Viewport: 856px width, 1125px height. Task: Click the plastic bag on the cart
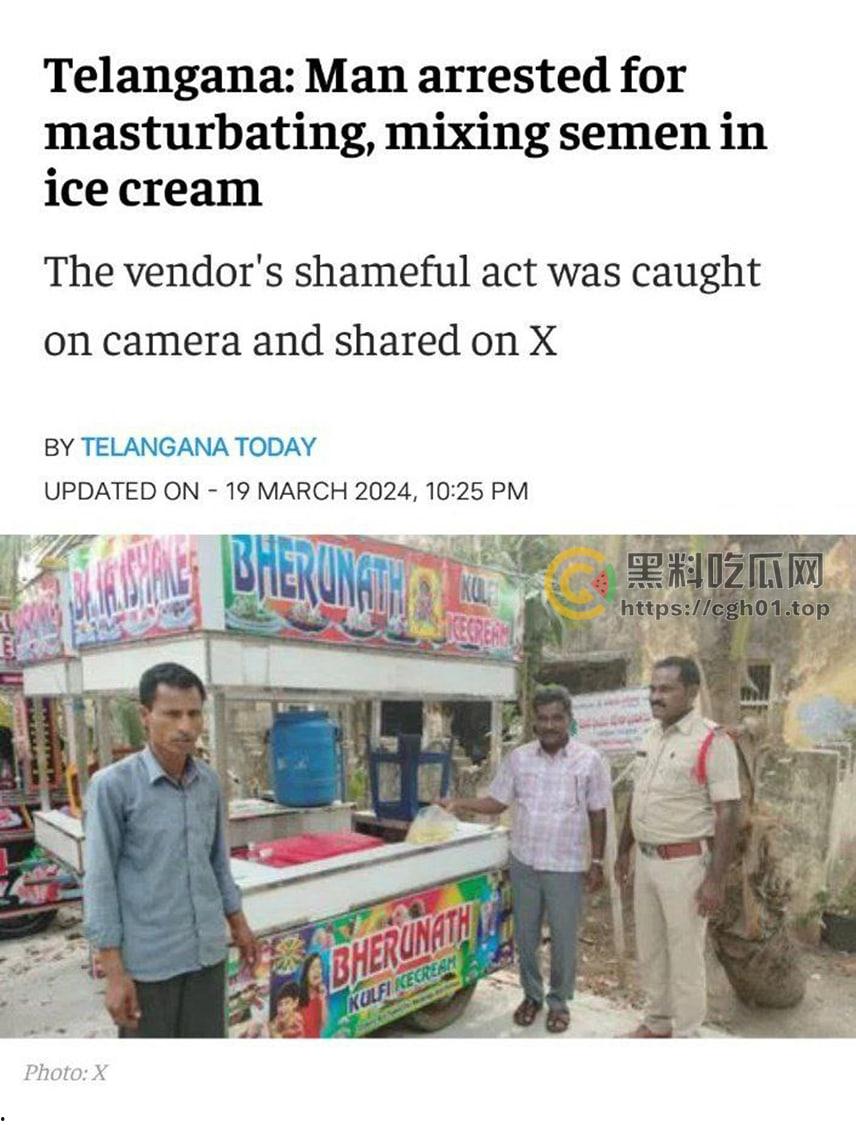[432, 824]
